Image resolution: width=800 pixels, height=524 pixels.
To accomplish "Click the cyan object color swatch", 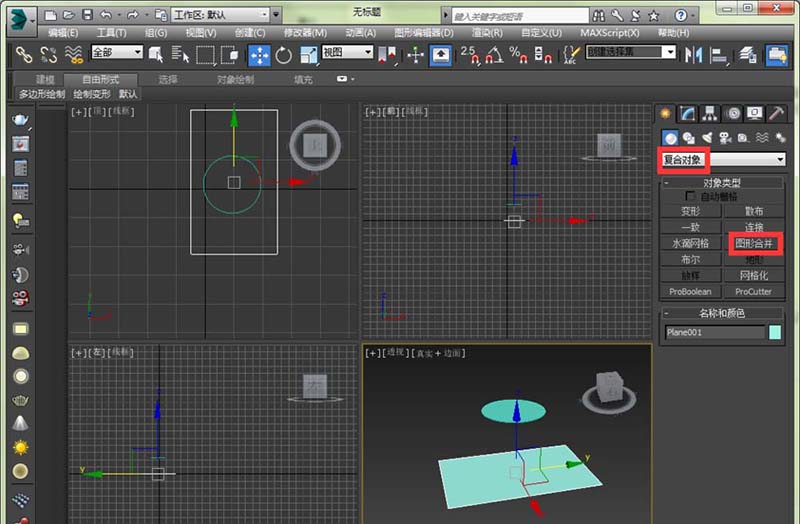I will click(x=775, y=332).
